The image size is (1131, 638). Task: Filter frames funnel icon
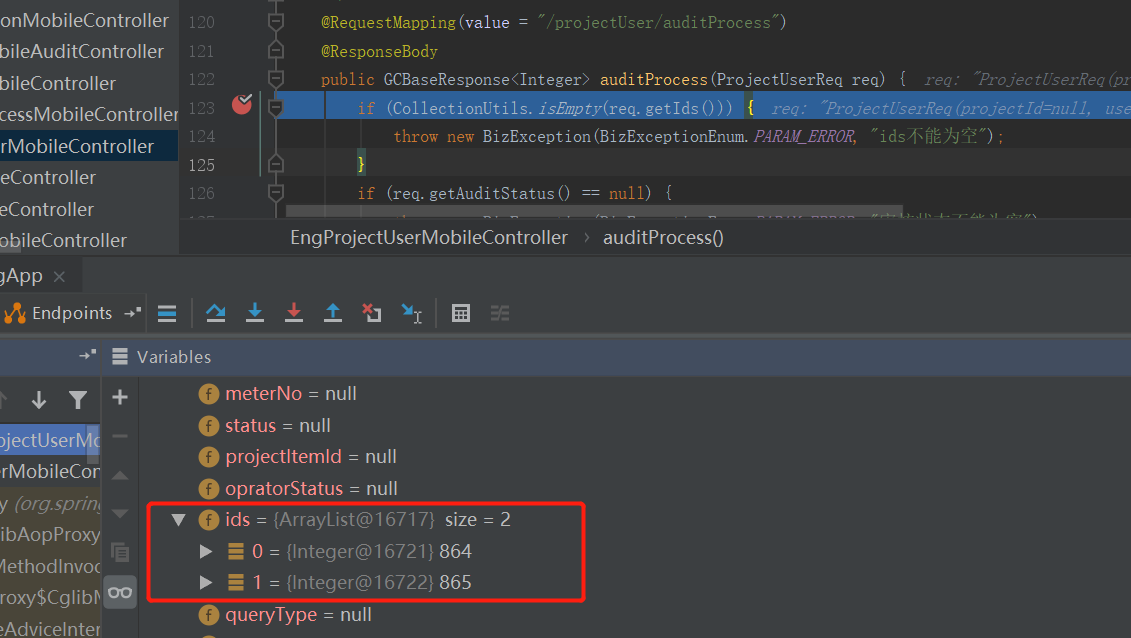[x=78, y=399]
